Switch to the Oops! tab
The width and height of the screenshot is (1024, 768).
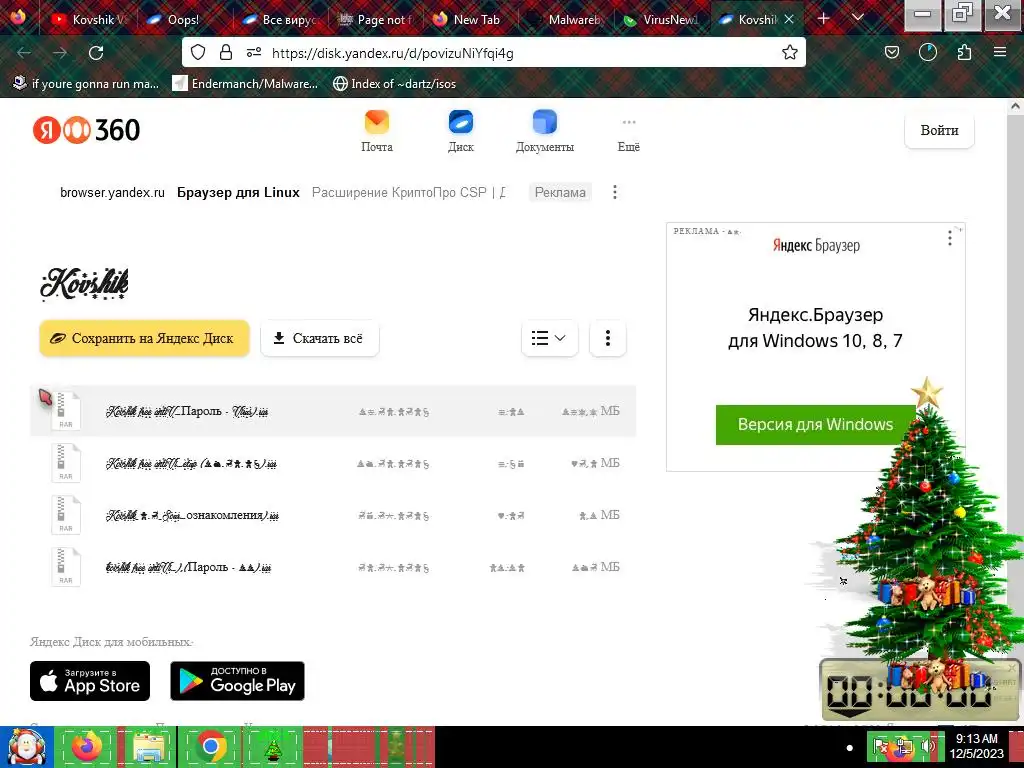pos(183,20)
